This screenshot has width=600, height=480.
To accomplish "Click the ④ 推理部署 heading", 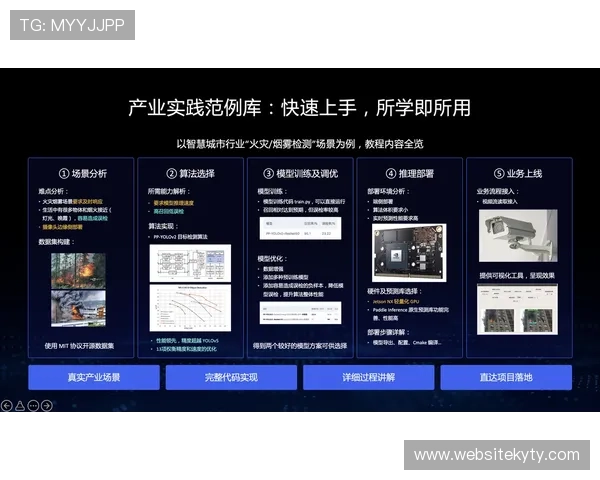I will (x=409, y=173).
